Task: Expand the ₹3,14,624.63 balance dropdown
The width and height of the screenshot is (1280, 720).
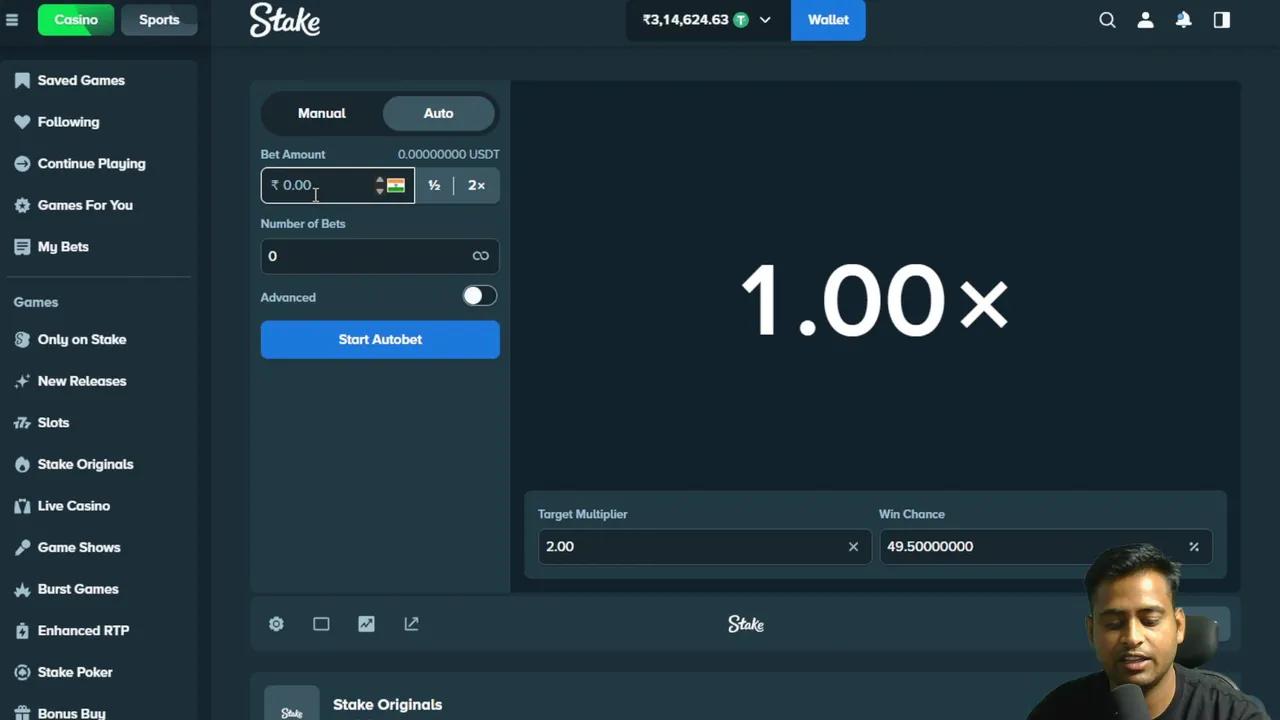Action: point(707,20)
